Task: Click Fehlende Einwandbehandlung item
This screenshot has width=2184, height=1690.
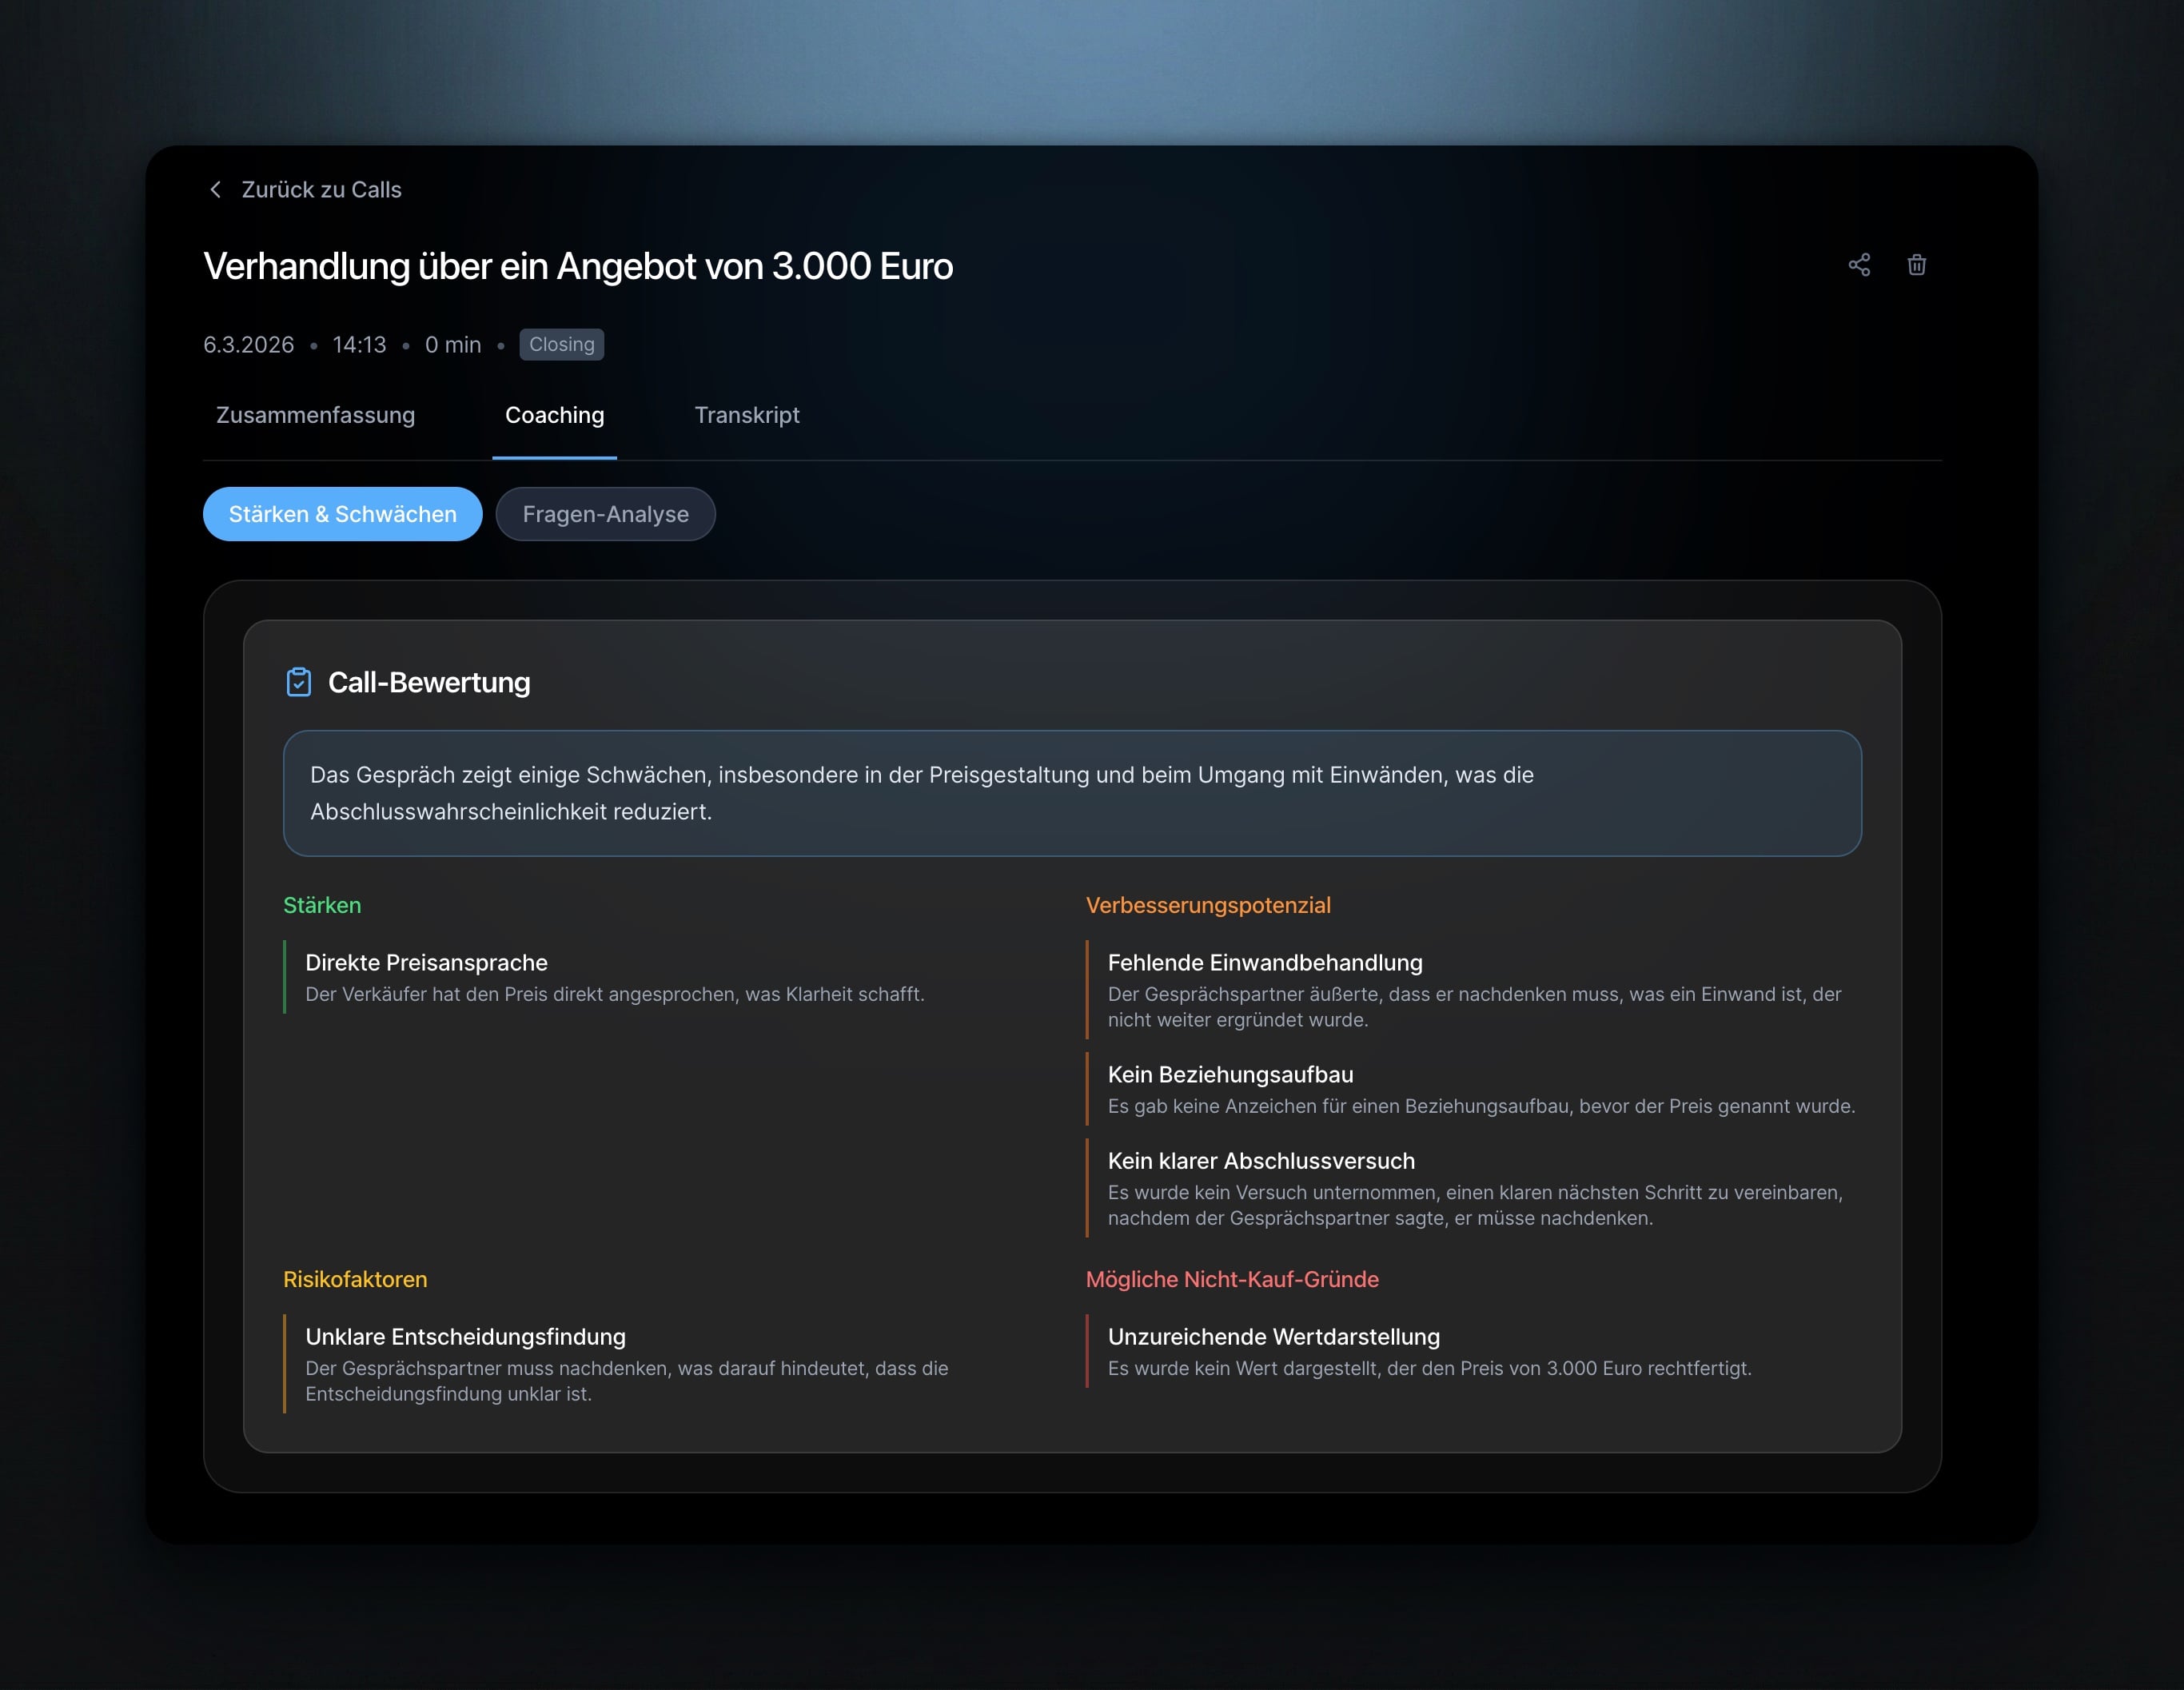Action: (1474, 990)
